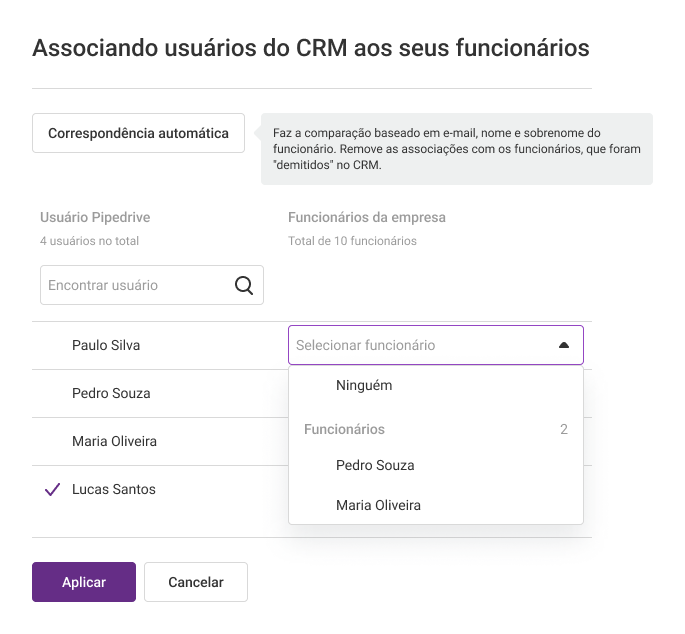Click the auto-match description tooltip text
685x634 pixels.
click(x=457, y=149)
